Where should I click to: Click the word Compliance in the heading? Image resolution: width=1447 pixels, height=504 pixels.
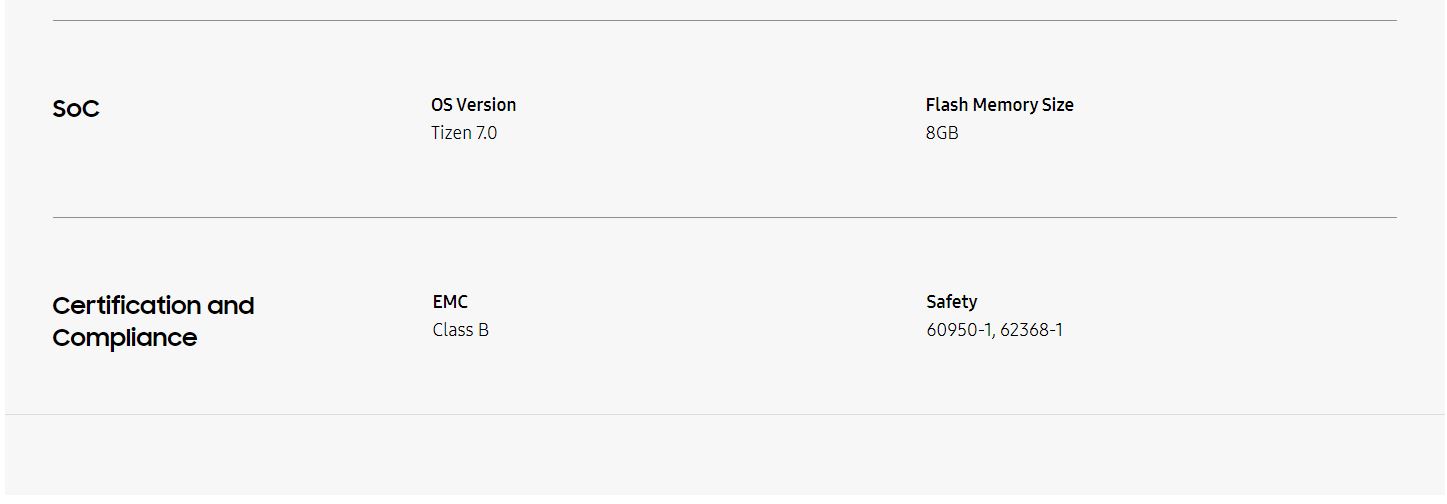click(x=125, y=338)
